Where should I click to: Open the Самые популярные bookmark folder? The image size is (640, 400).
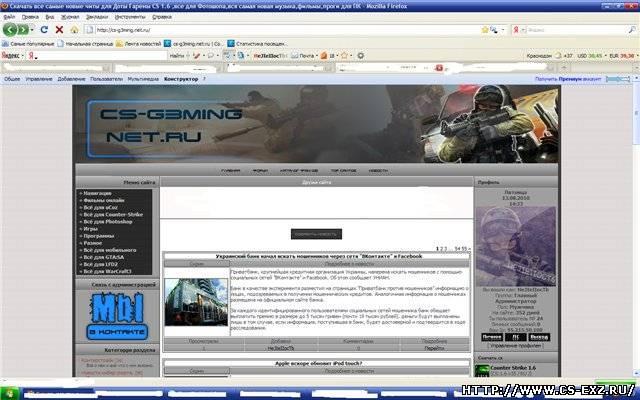[x=28, y=44]
